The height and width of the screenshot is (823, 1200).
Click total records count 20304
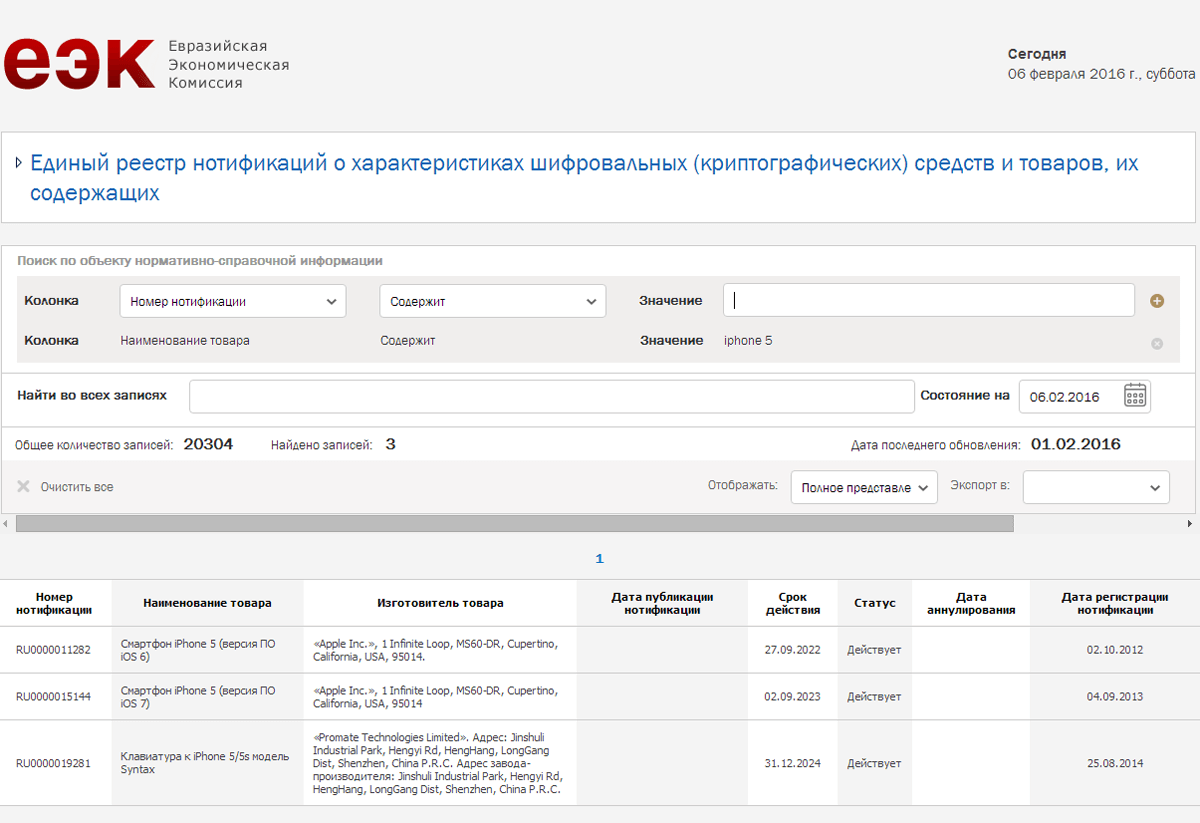tap(208, 444)
